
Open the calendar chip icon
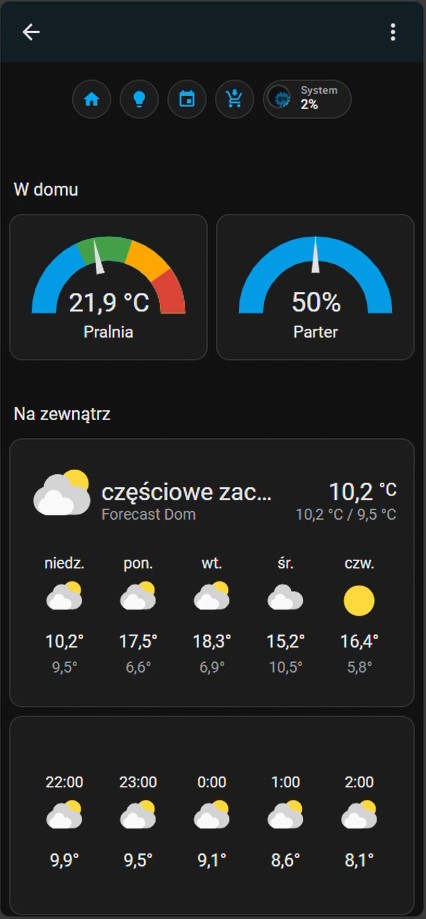point(187,99)
